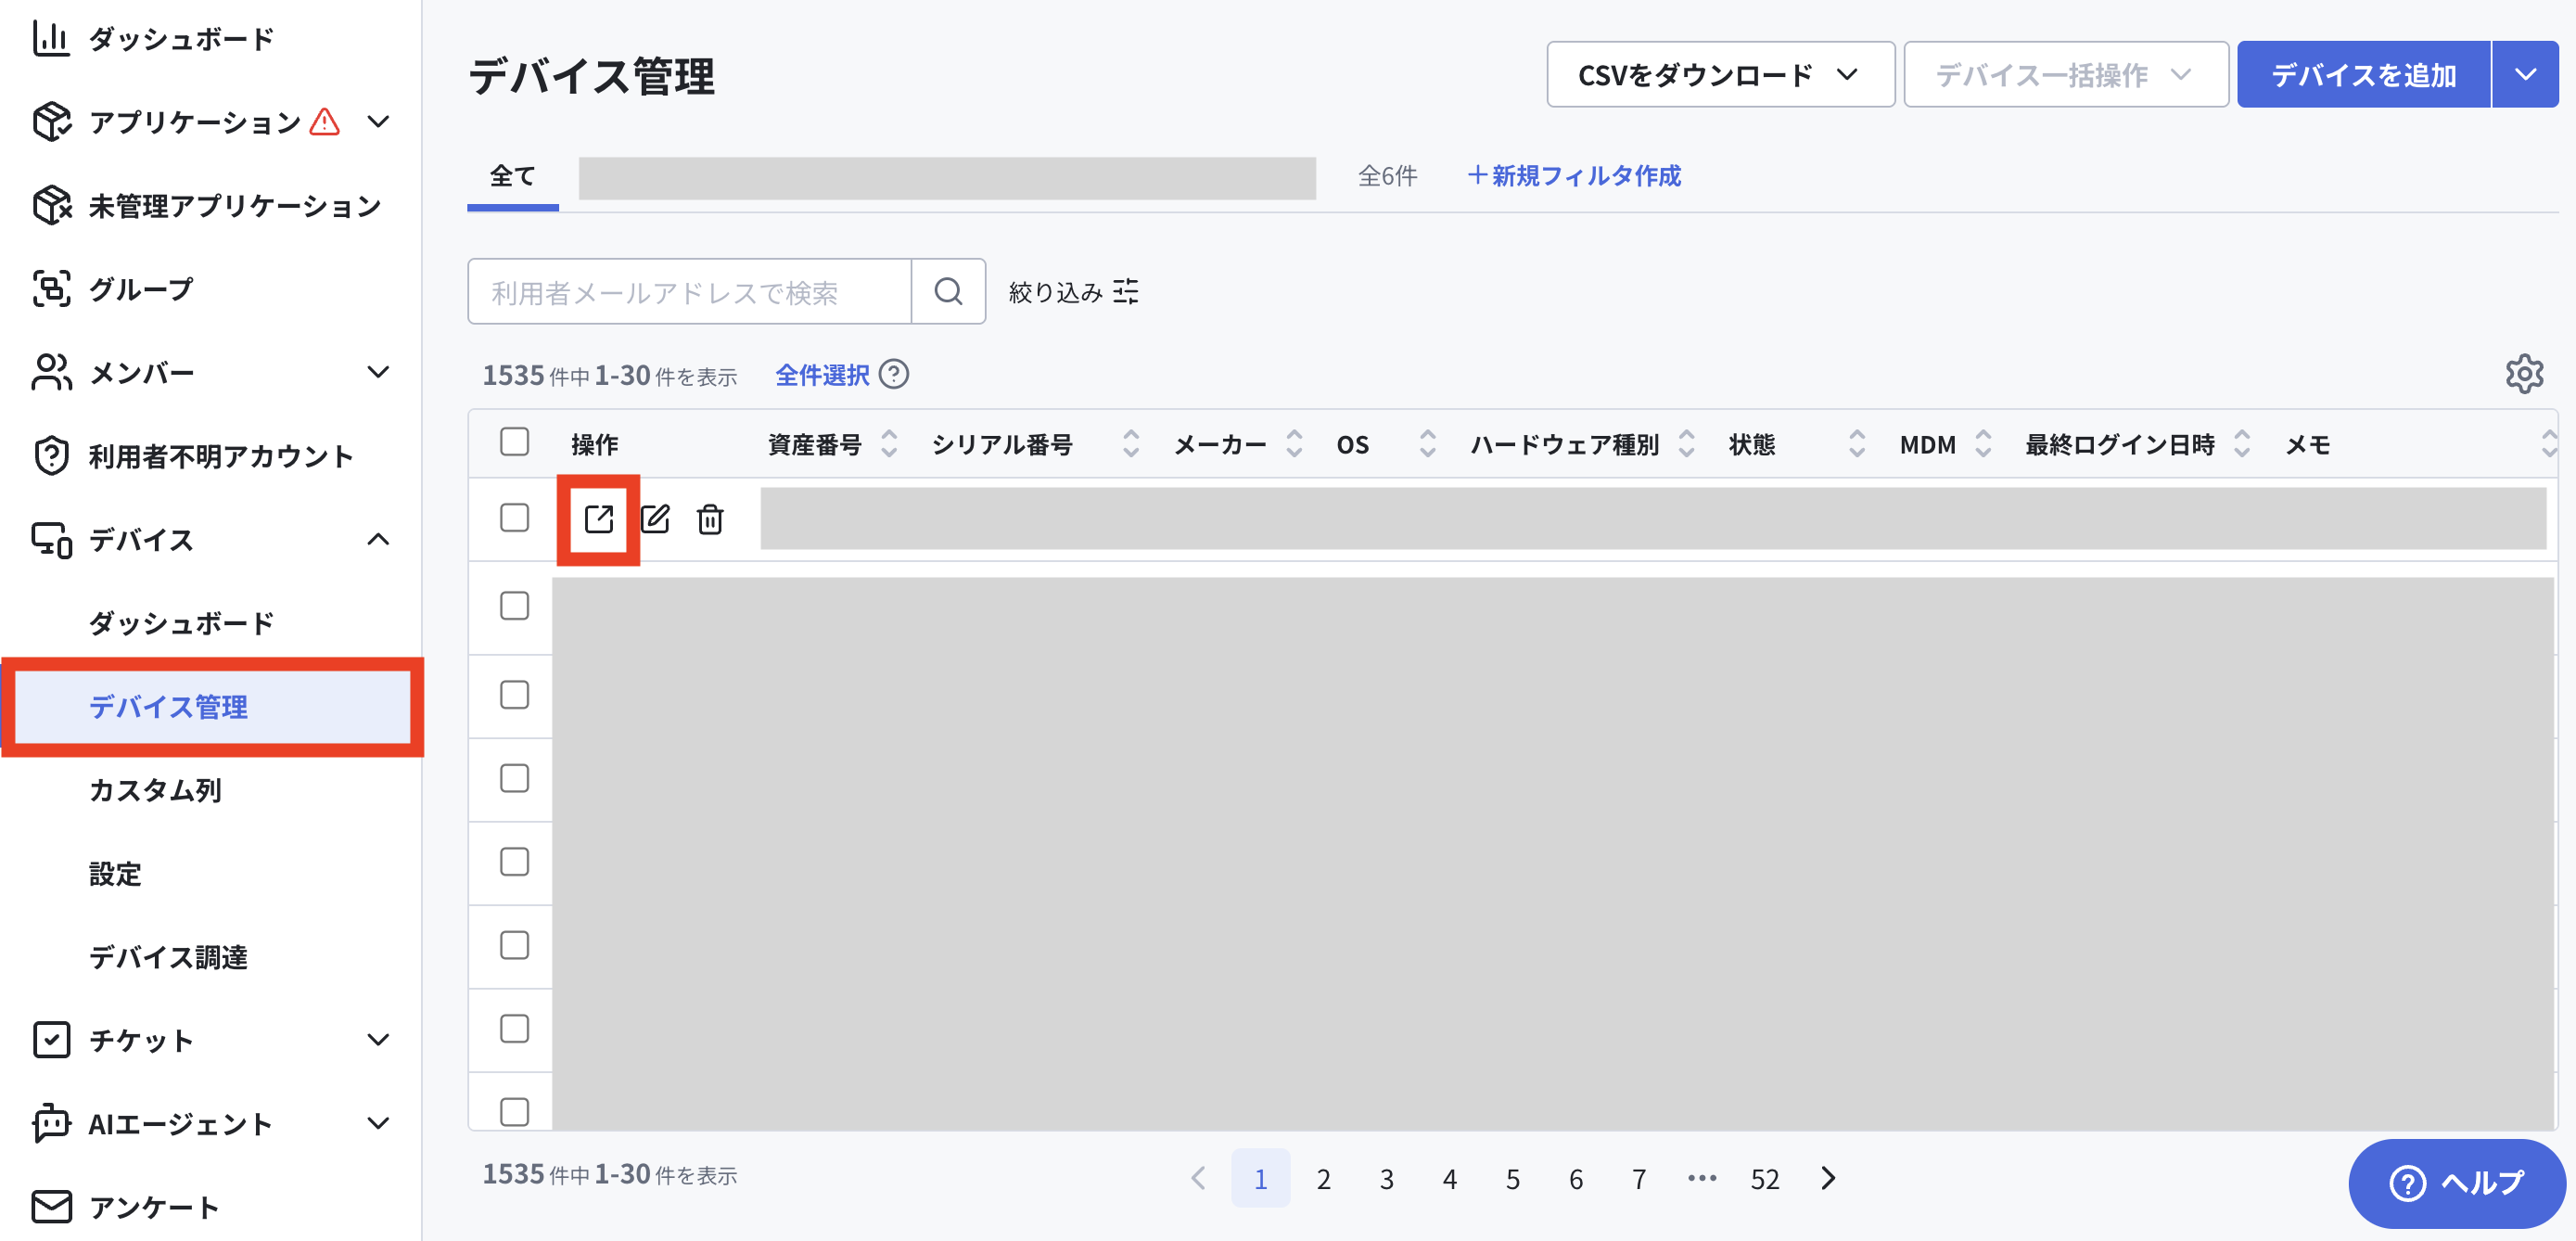2576x1241 pixels.
Task: Click the red warning triangle beside アプリケーション
Action: 325,122
